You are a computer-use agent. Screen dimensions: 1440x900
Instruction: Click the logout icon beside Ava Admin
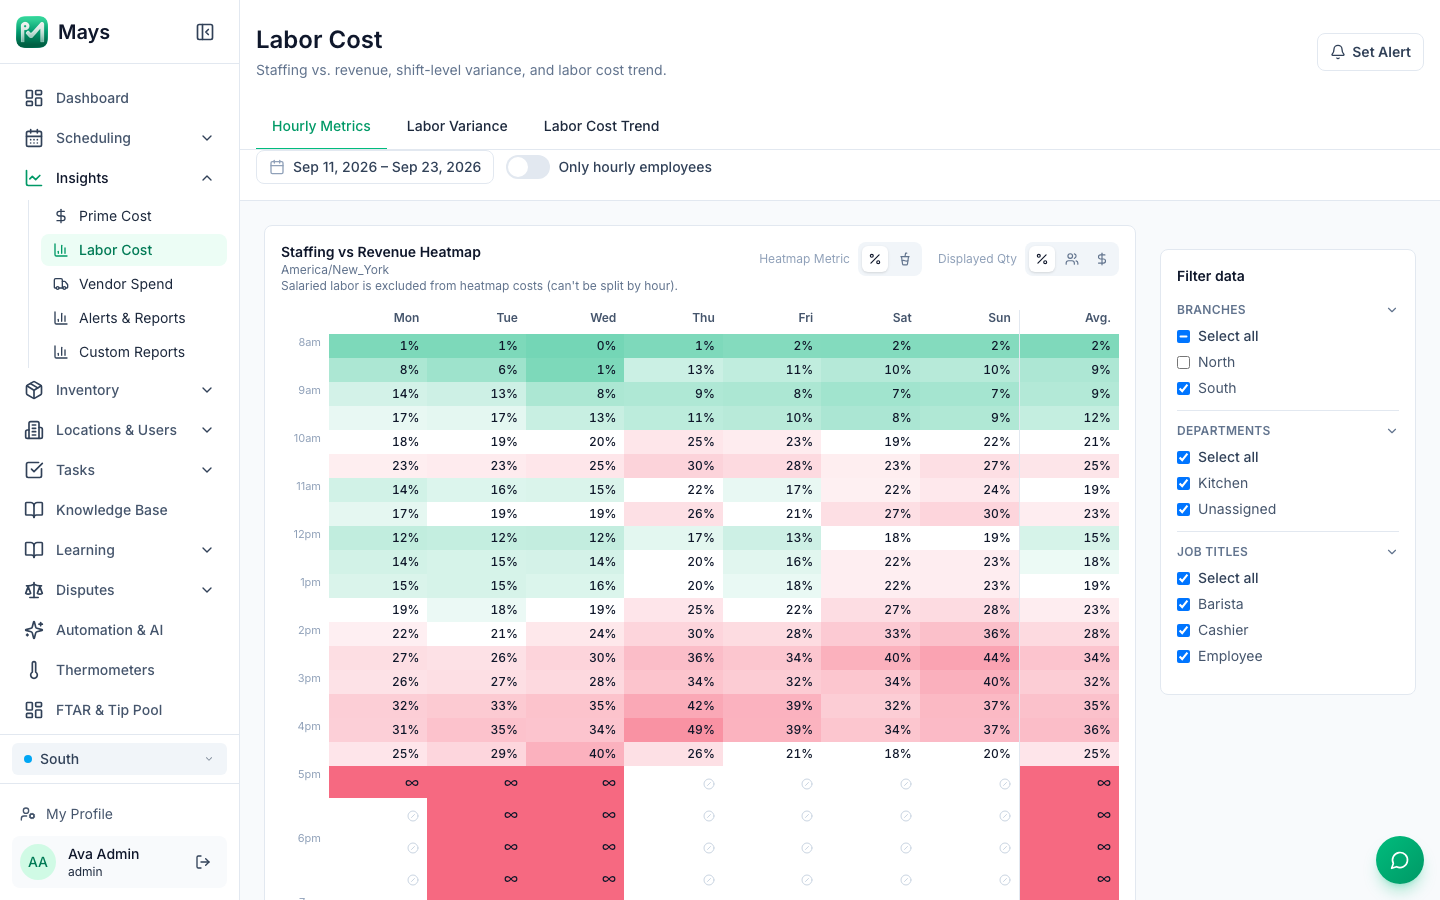[x=203, y=862]
